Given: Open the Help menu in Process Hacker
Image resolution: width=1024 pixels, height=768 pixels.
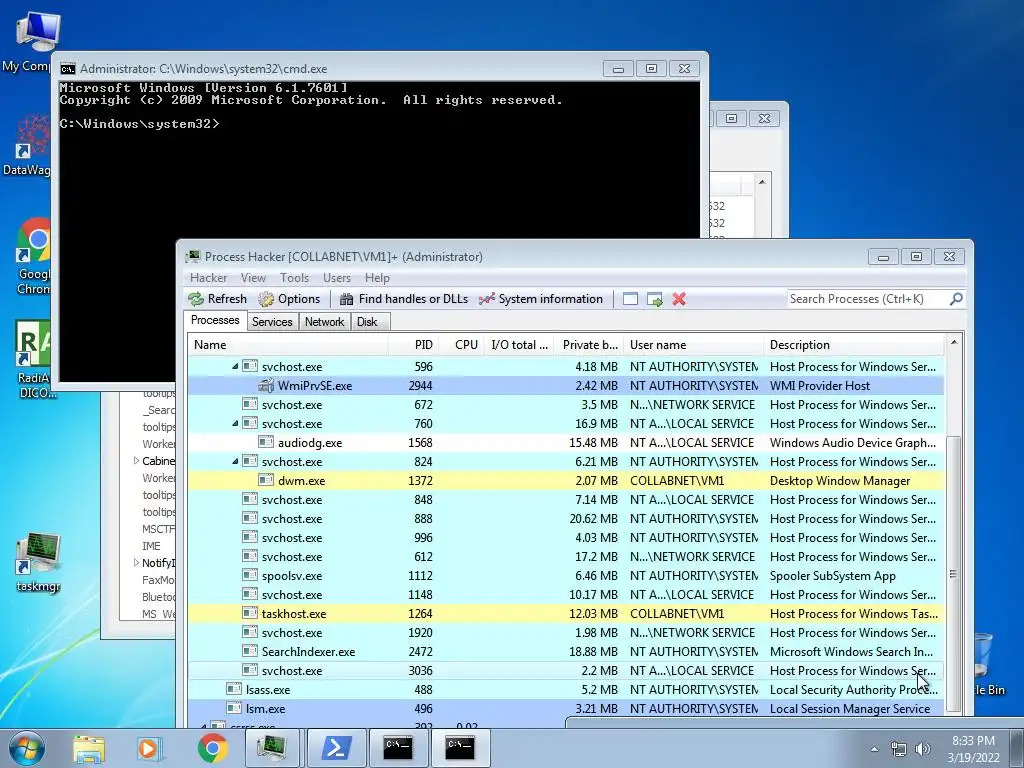Looking at the screenshot, I should point(377,278).
